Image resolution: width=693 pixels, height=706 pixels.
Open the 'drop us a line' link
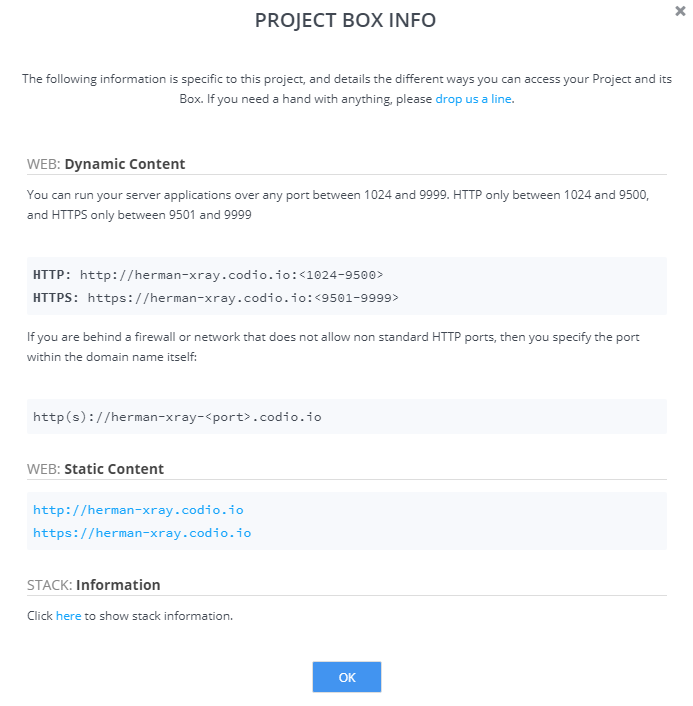(473, 99)
